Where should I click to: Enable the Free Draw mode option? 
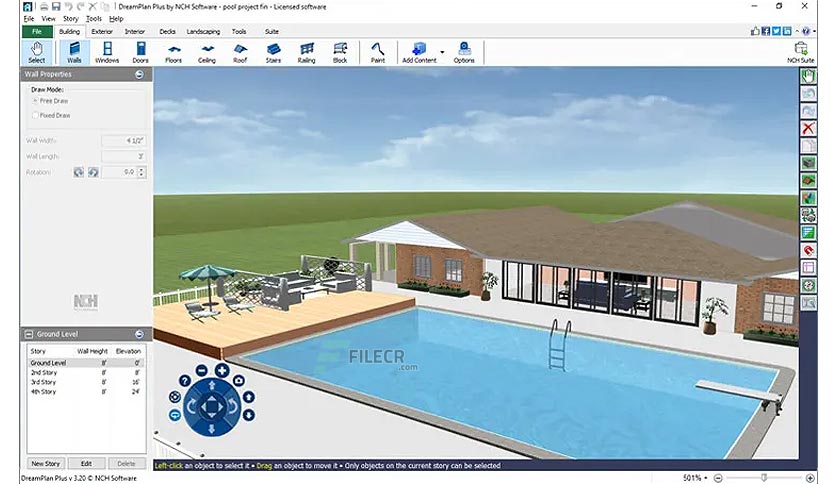pos(35,101)
